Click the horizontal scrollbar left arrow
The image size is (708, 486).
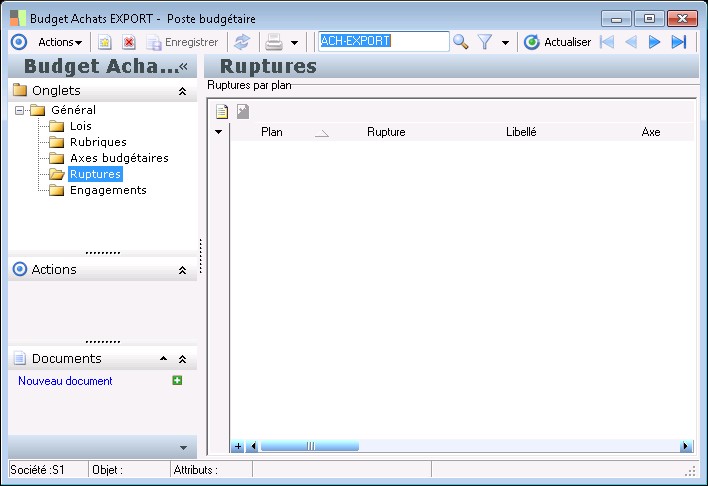[x=253, y=446]
